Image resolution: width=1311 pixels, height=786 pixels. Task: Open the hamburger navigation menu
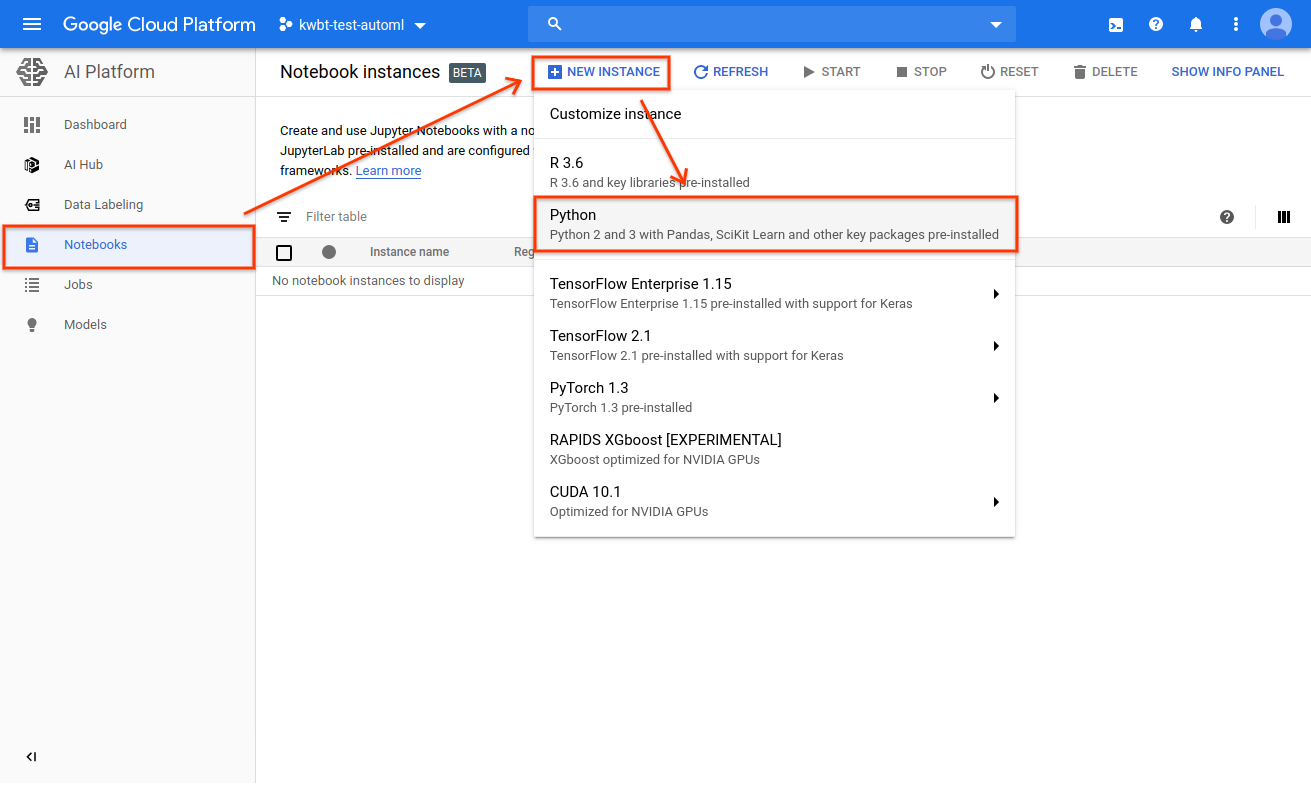32,24
